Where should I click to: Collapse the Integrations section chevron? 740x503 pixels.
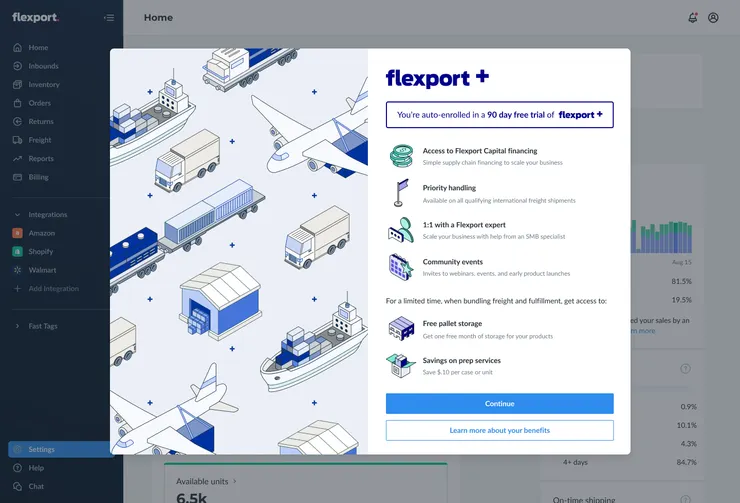[17, 214]
